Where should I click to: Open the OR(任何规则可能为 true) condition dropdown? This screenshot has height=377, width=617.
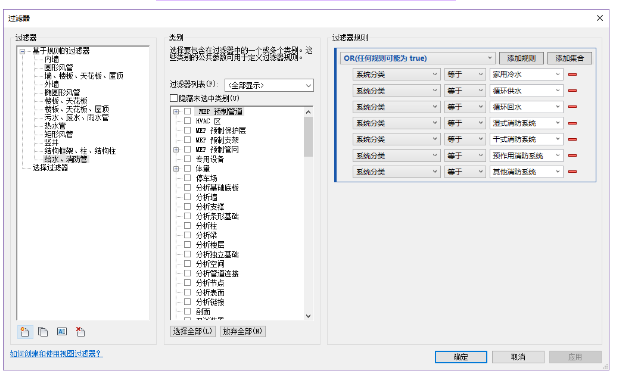pos(417,58)
